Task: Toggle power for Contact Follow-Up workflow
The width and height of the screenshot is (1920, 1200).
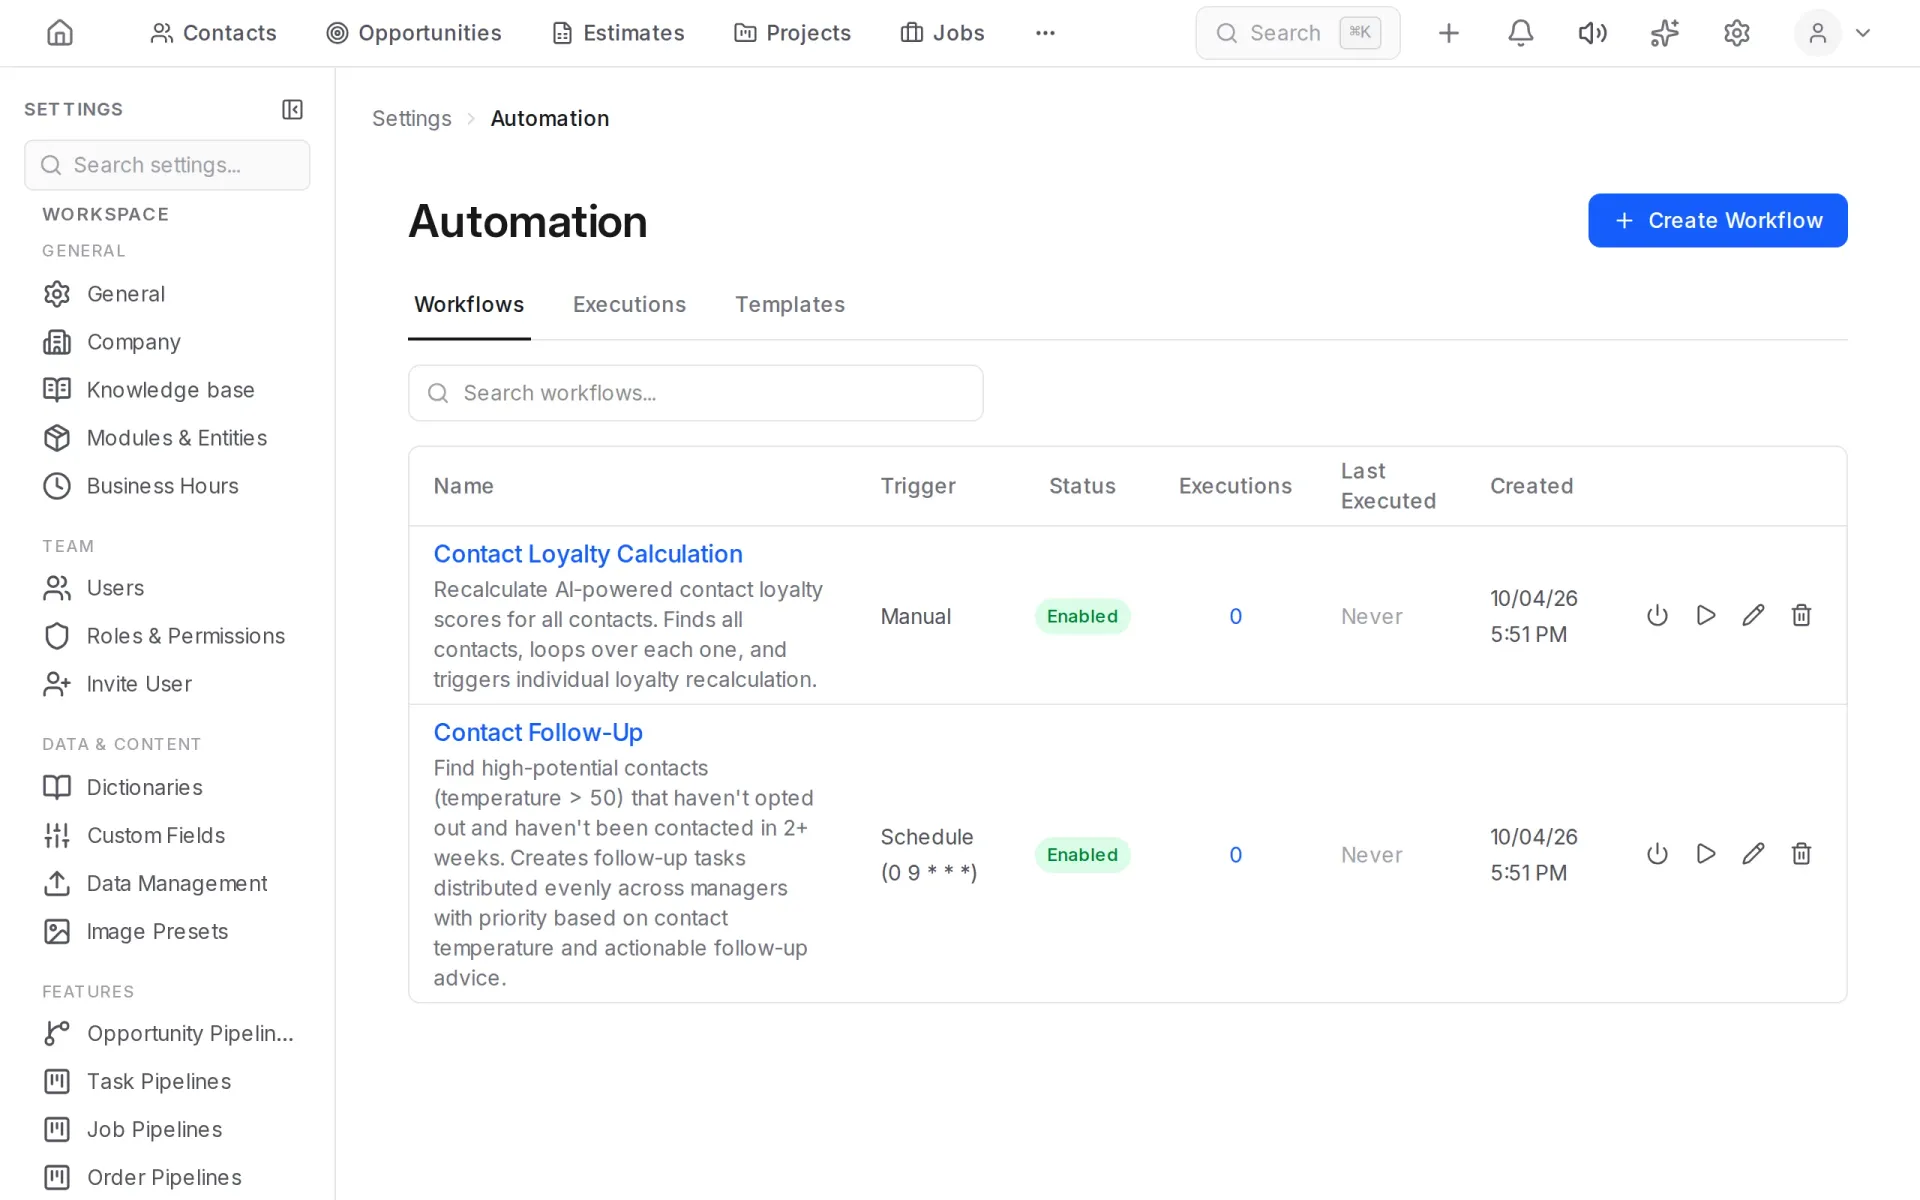Action: (x=1657, y=854)
